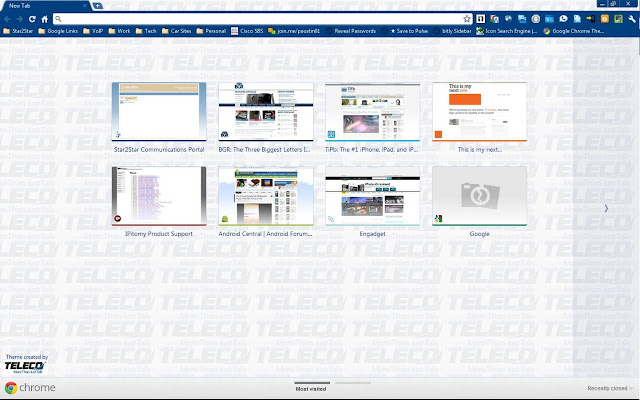
Task: Open the bitly Sidebar bookmarklet
Action: [452, 31]
